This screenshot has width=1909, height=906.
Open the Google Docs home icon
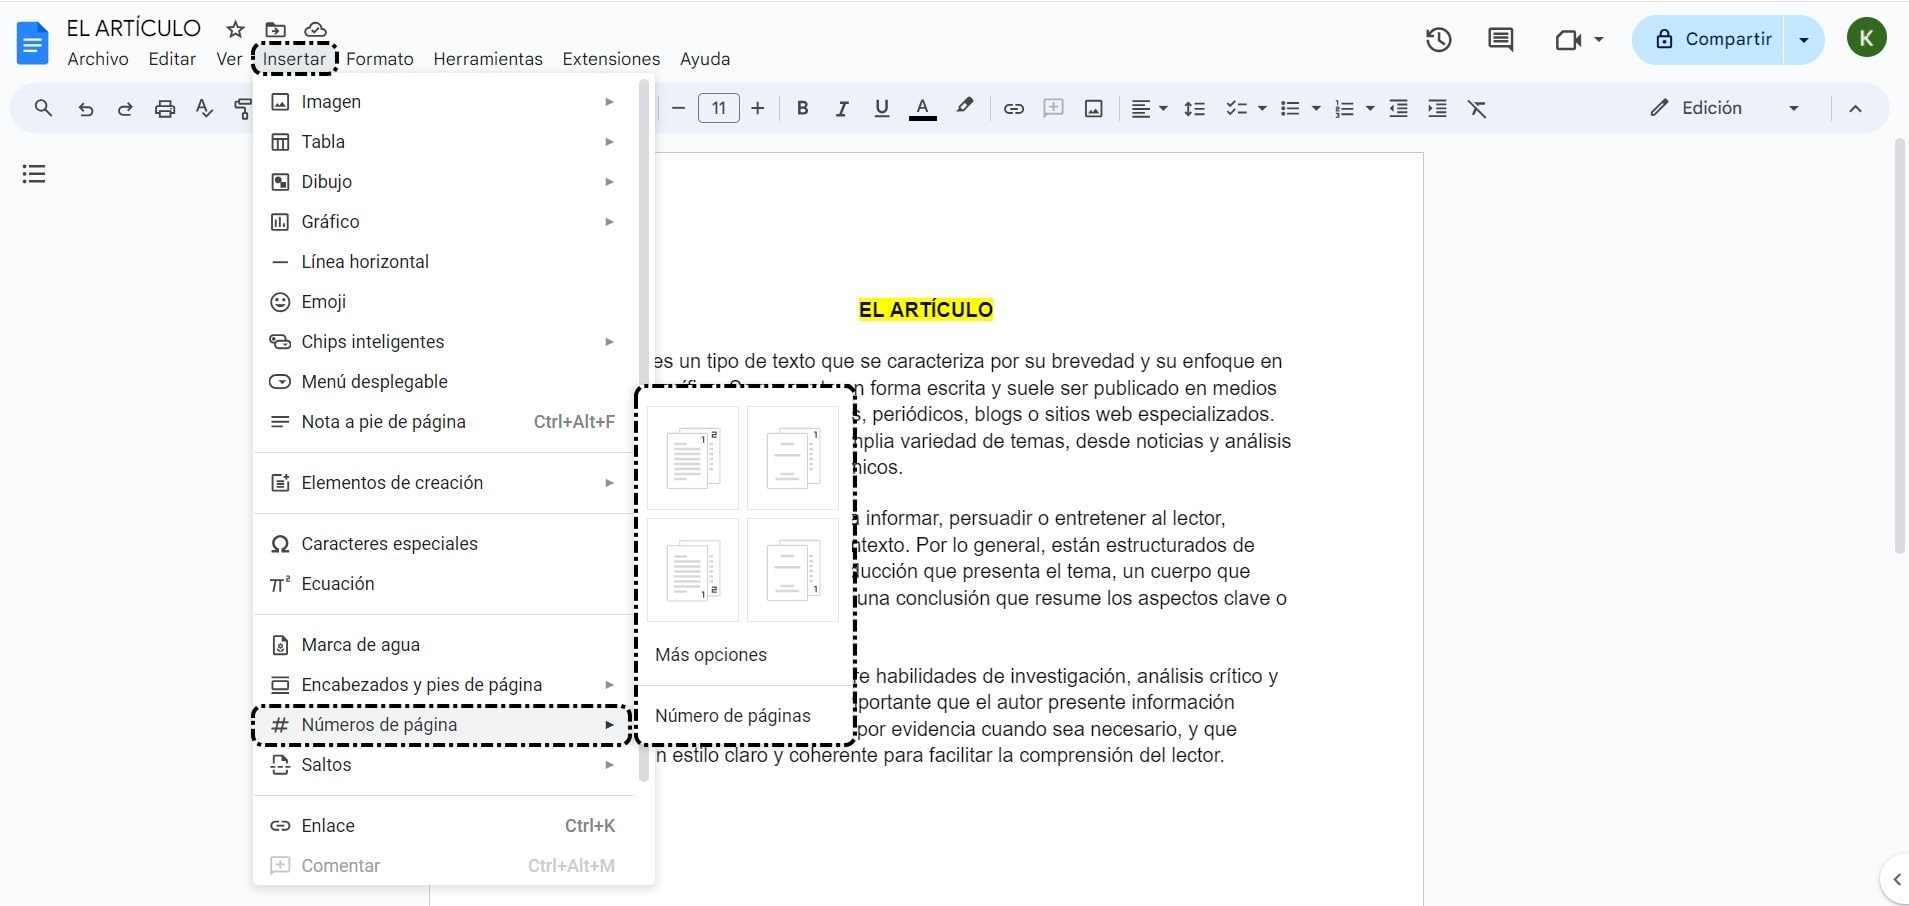coord(33,43)
